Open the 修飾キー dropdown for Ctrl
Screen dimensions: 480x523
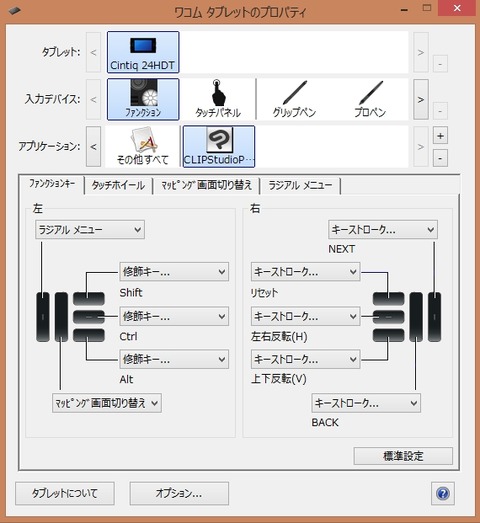(x=174, y=316)
